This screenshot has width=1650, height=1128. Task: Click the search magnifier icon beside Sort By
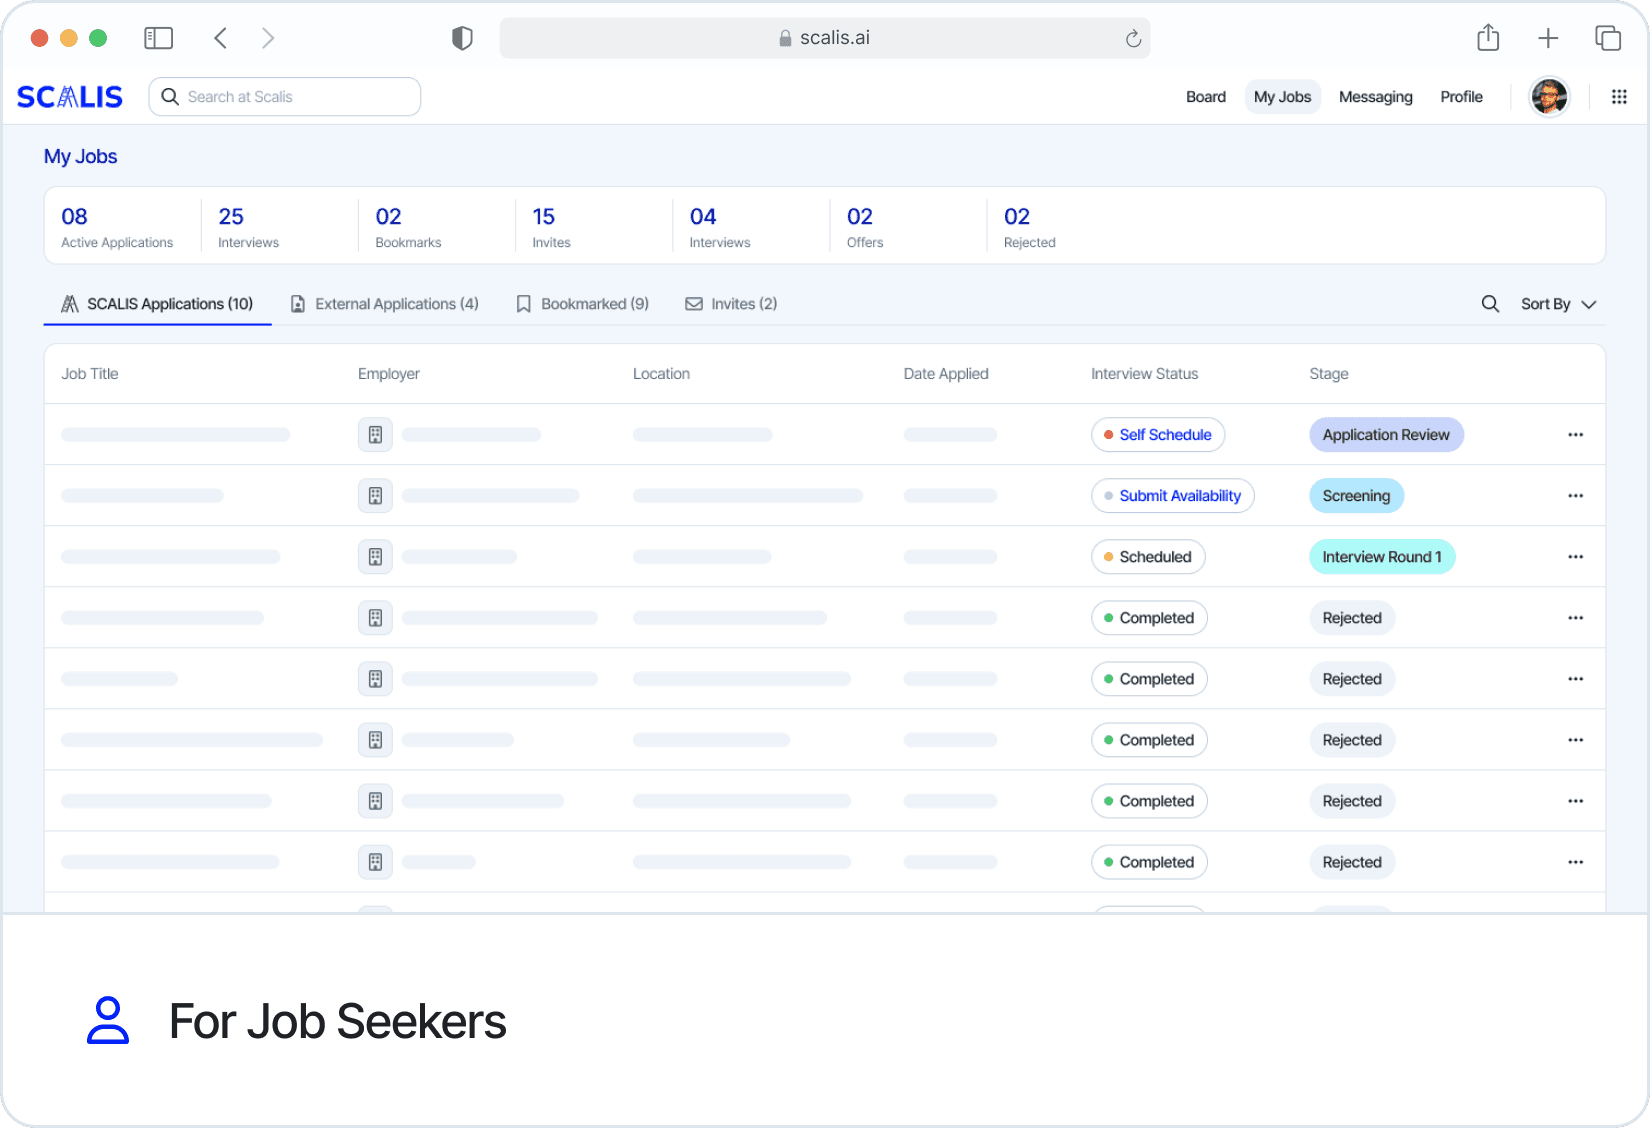tap(1490, 304)
